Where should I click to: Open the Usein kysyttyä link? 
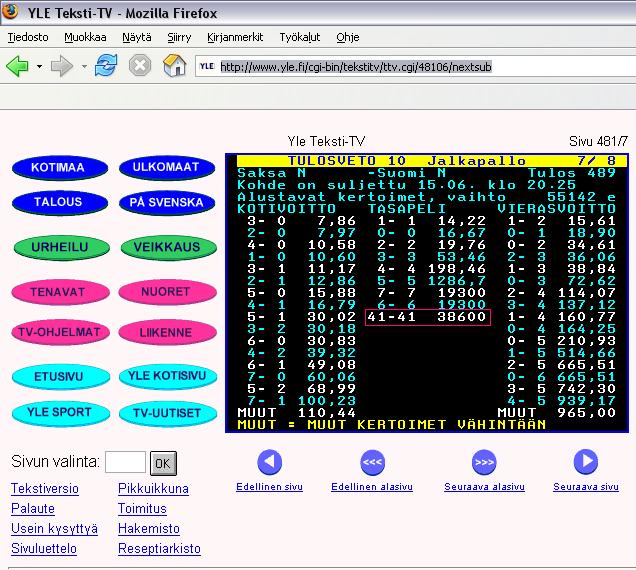[54, 529]
